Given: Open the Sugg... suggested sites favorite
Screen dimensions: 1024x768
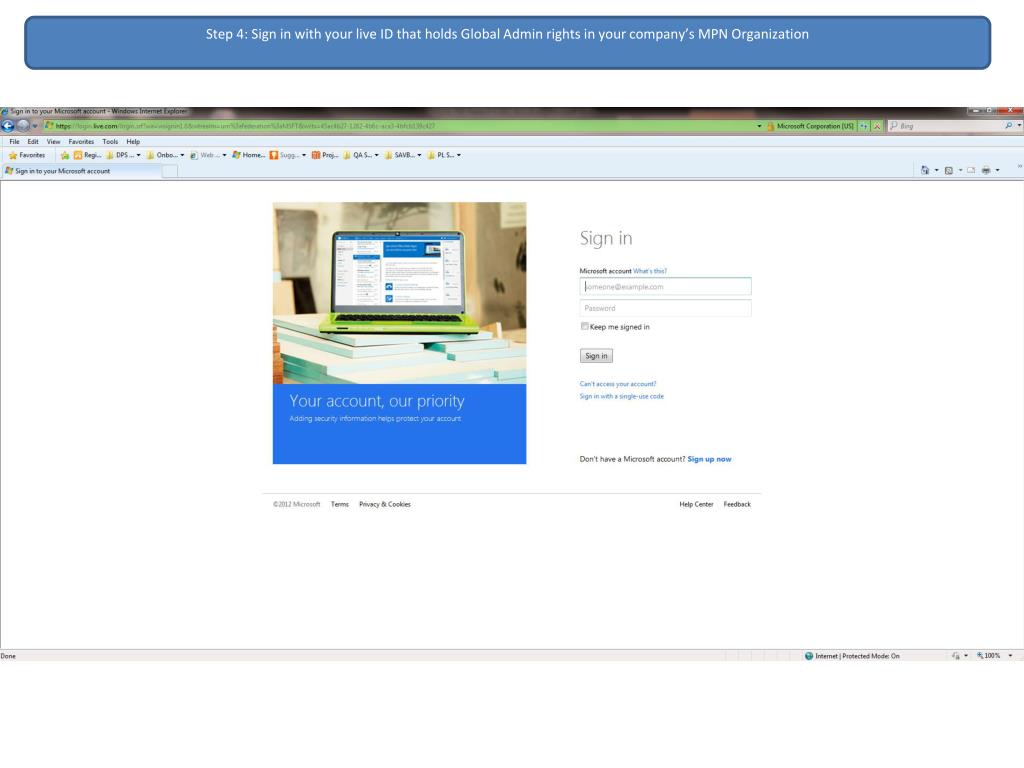Looking at the screenshot, I should pos(285,155).
